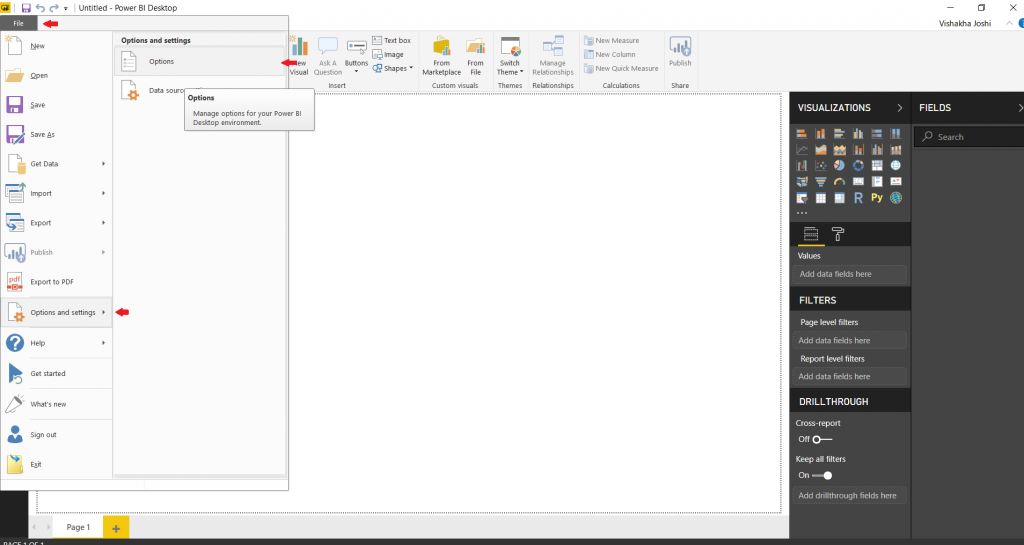1024x545 pixels.
Task: Click Add drillthrough fields here box
Action: pos(850,495)
